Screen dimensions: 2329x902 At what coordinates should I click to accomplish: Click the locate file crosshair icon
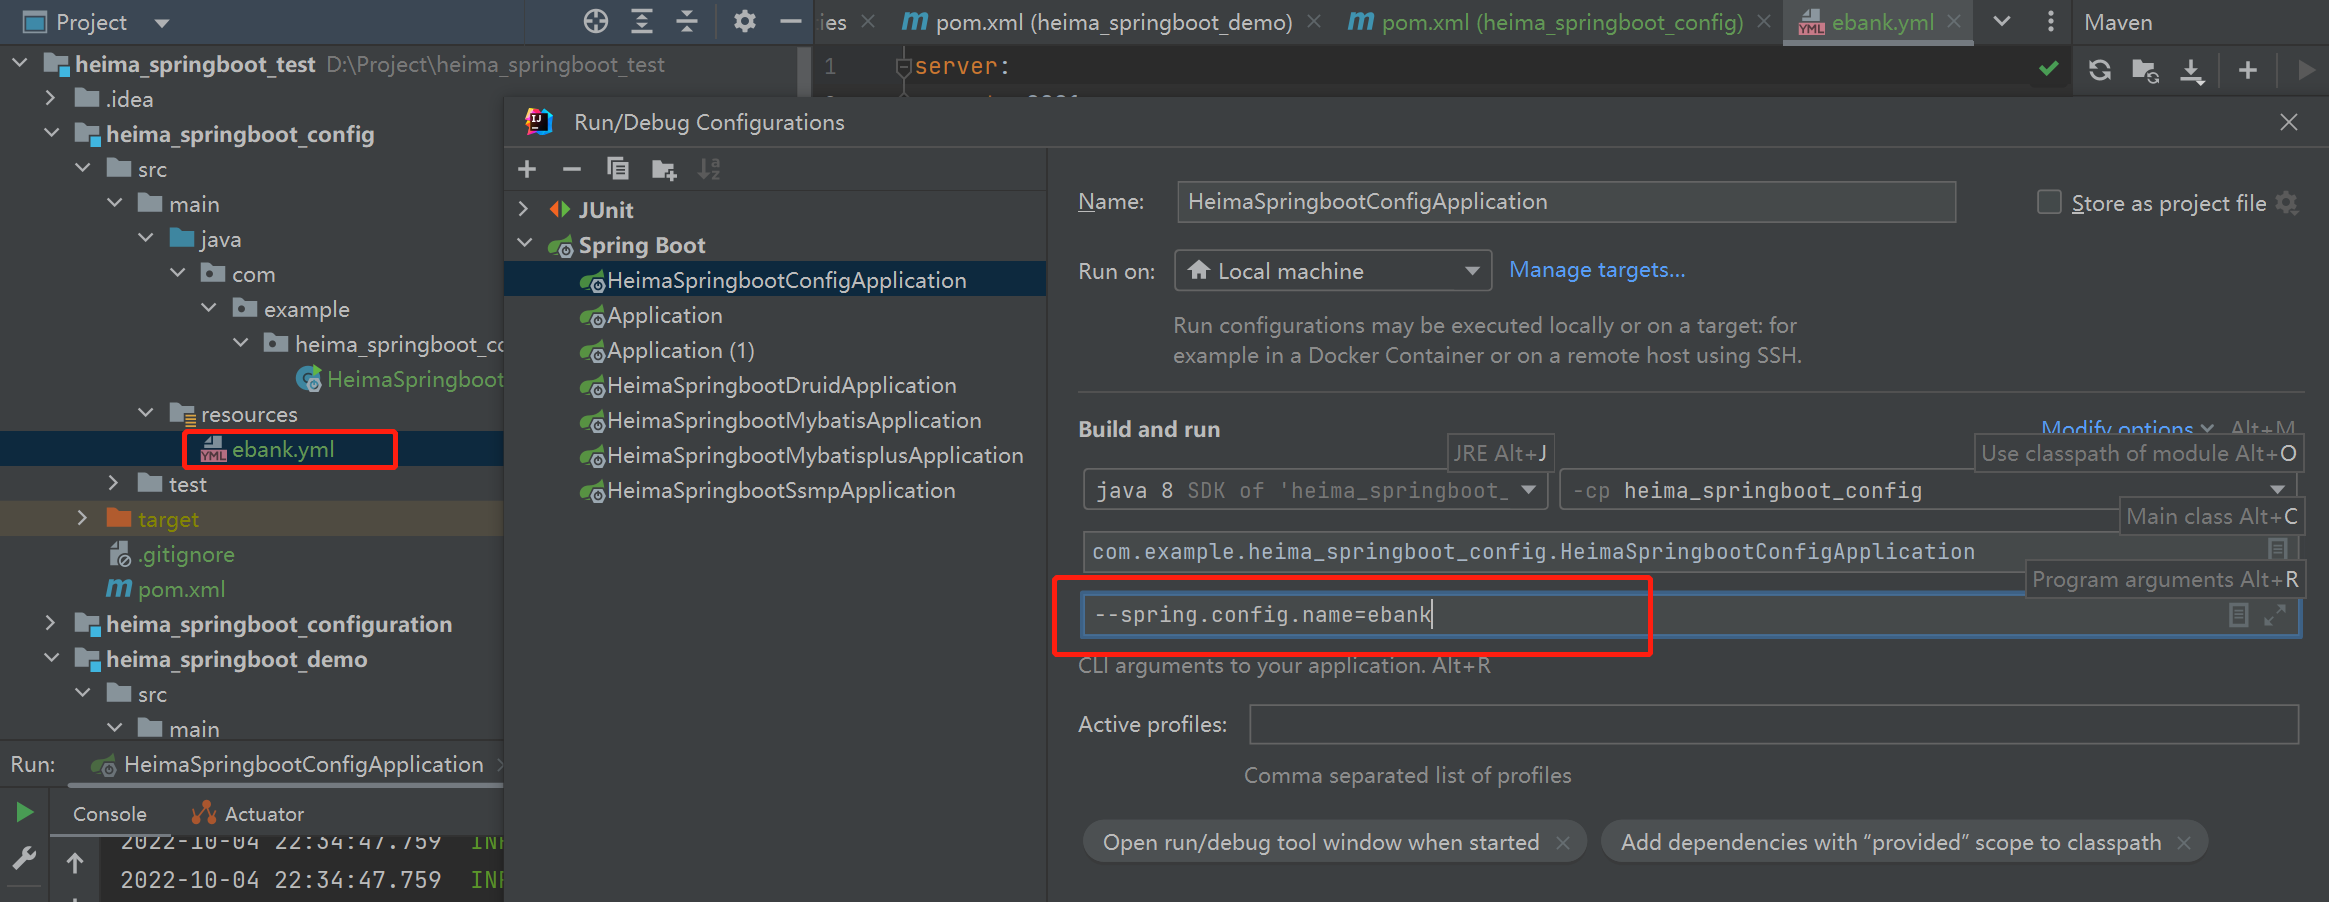pyautogui.click(x=595, y=21)
